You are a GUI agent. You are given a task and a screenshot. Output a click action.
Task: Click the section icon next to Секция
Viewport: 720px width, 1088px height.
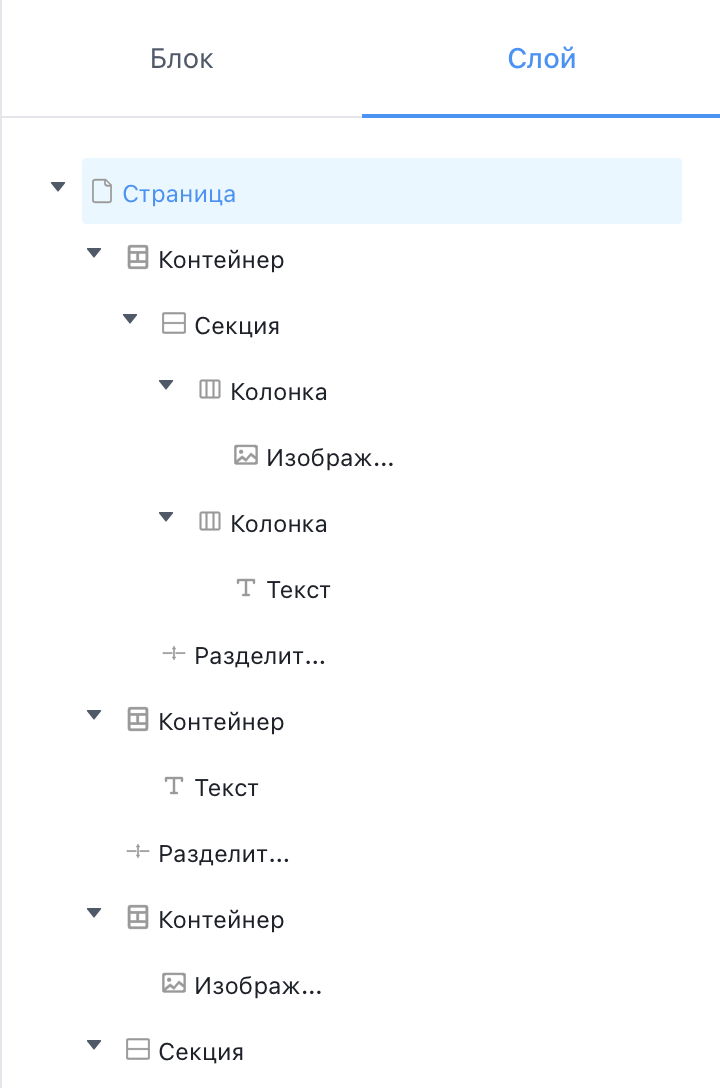[x=173, y=324]
